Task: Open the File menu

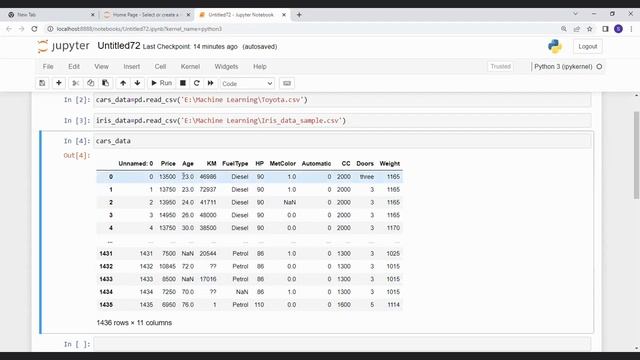Action: click(48, 67)
